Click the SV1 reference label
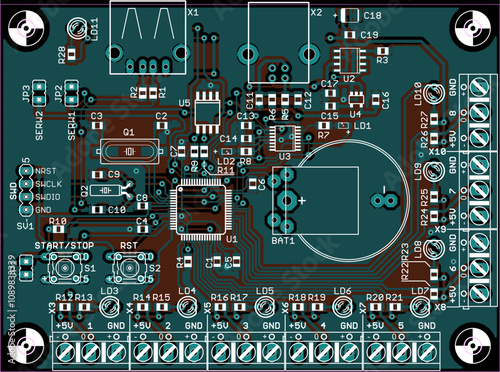This screenshot has height=372, width=500. 25,226
